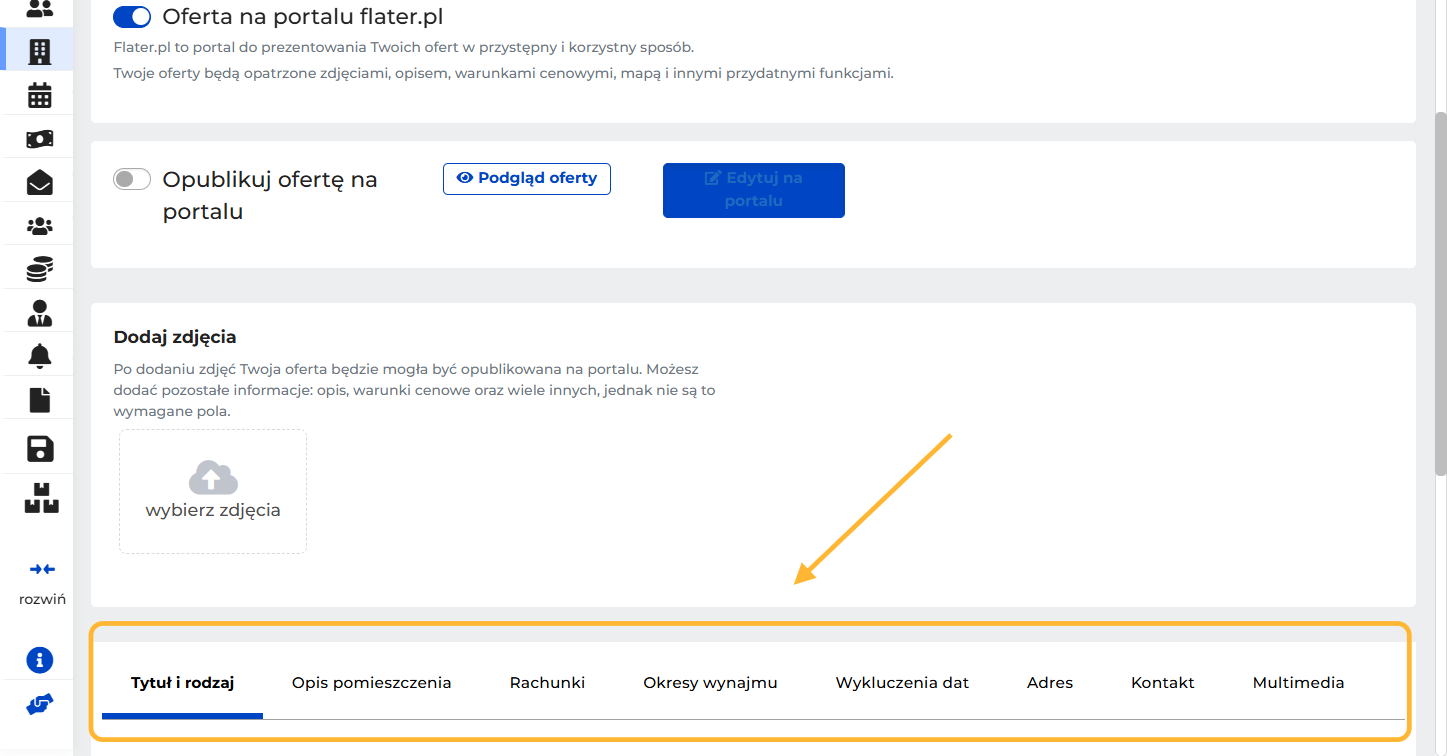
Task: Open the blue info circle icon
Action: [40, 661]
